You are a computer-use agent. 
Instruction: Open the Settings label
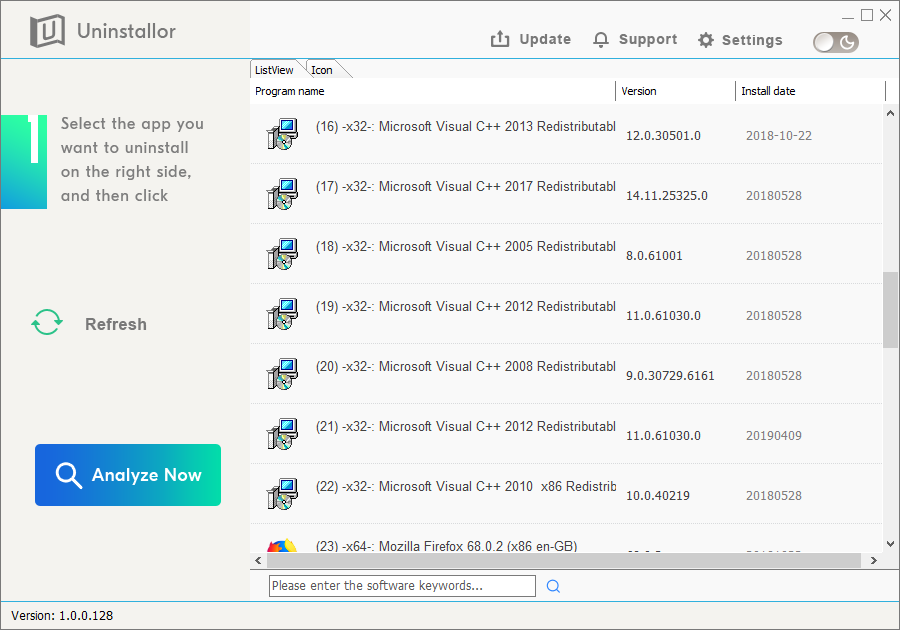752,40
